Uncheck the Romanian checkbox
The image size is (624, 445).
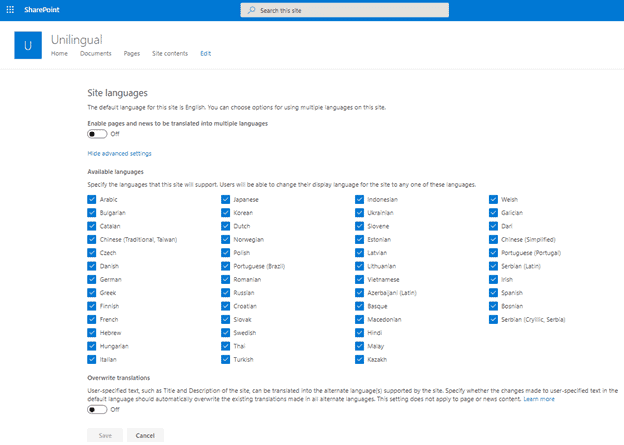(226, 279)
